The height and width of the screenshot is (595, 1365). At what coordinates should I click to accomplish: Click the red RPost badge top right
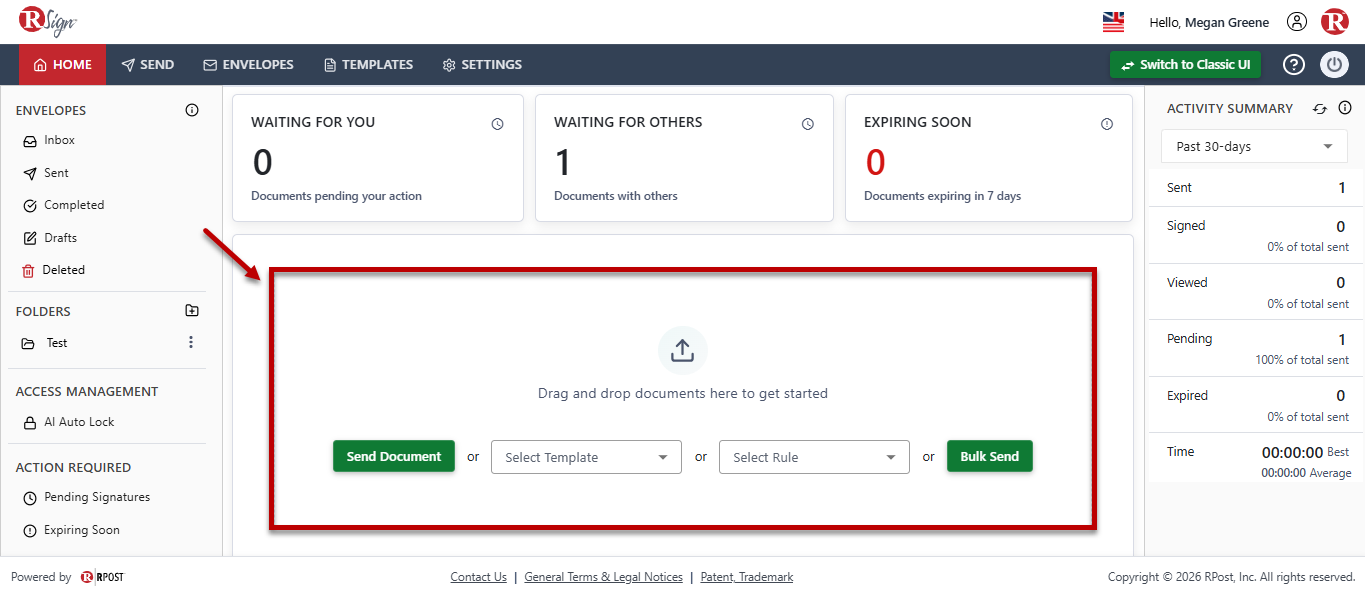(x=1335, y=22)
